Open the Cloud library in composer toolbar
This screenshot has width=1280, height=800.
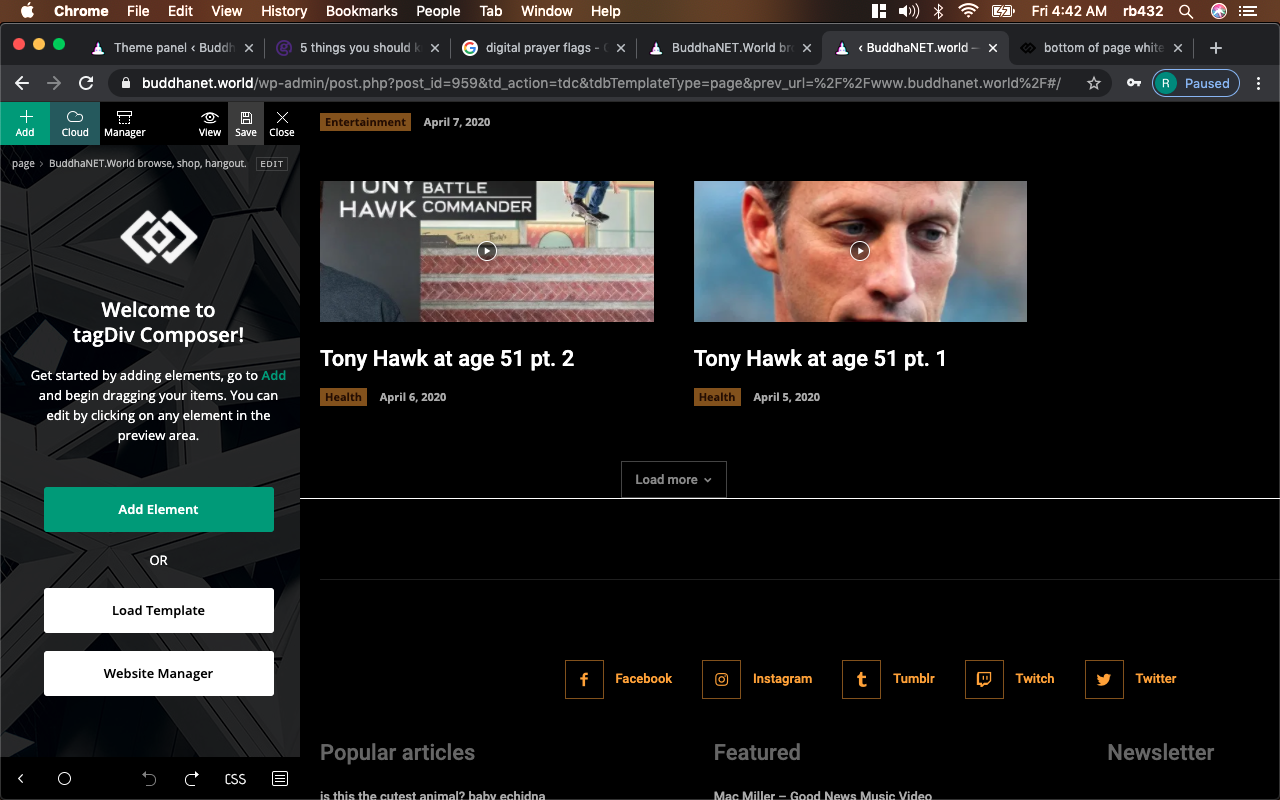tap(75, 123)
